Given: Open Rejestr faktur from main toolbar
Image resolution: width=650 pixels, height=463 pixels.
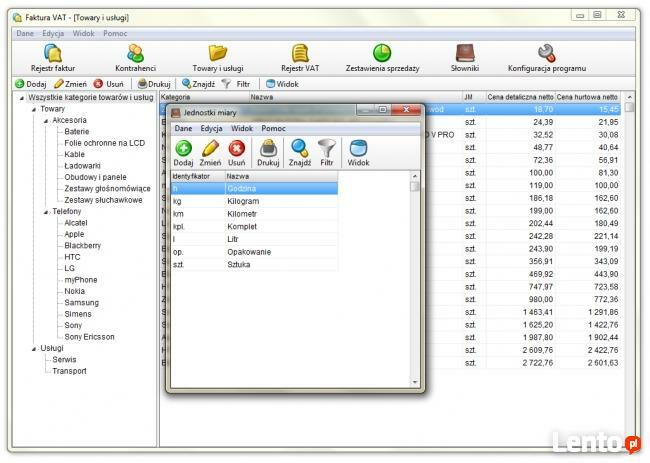Looking at the screenshot, I should click(x=54, y=57).
